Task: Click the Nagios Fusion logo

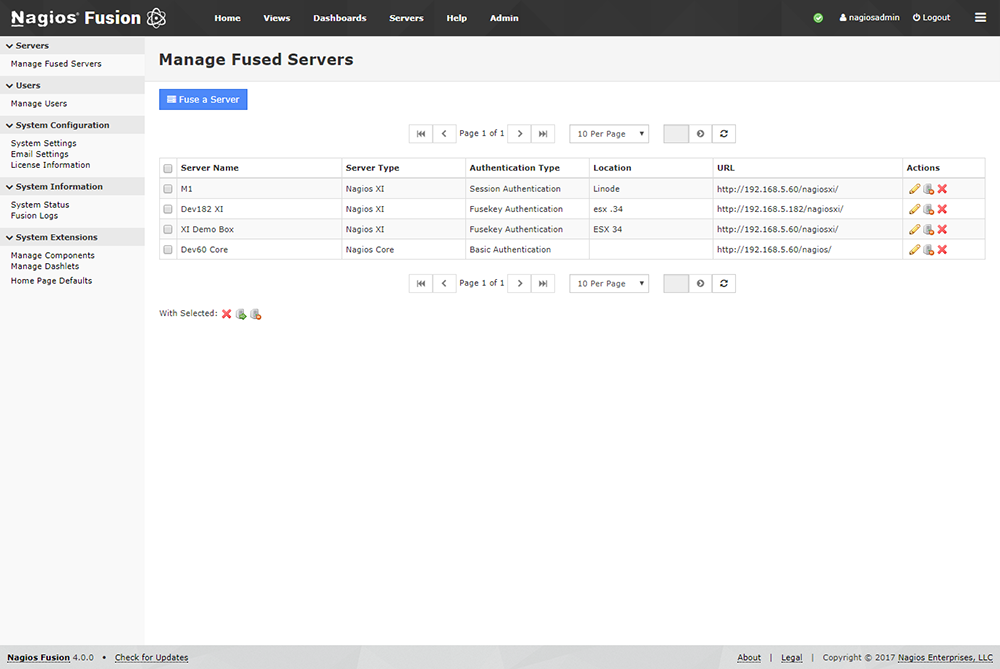Action: pos(88,18)
